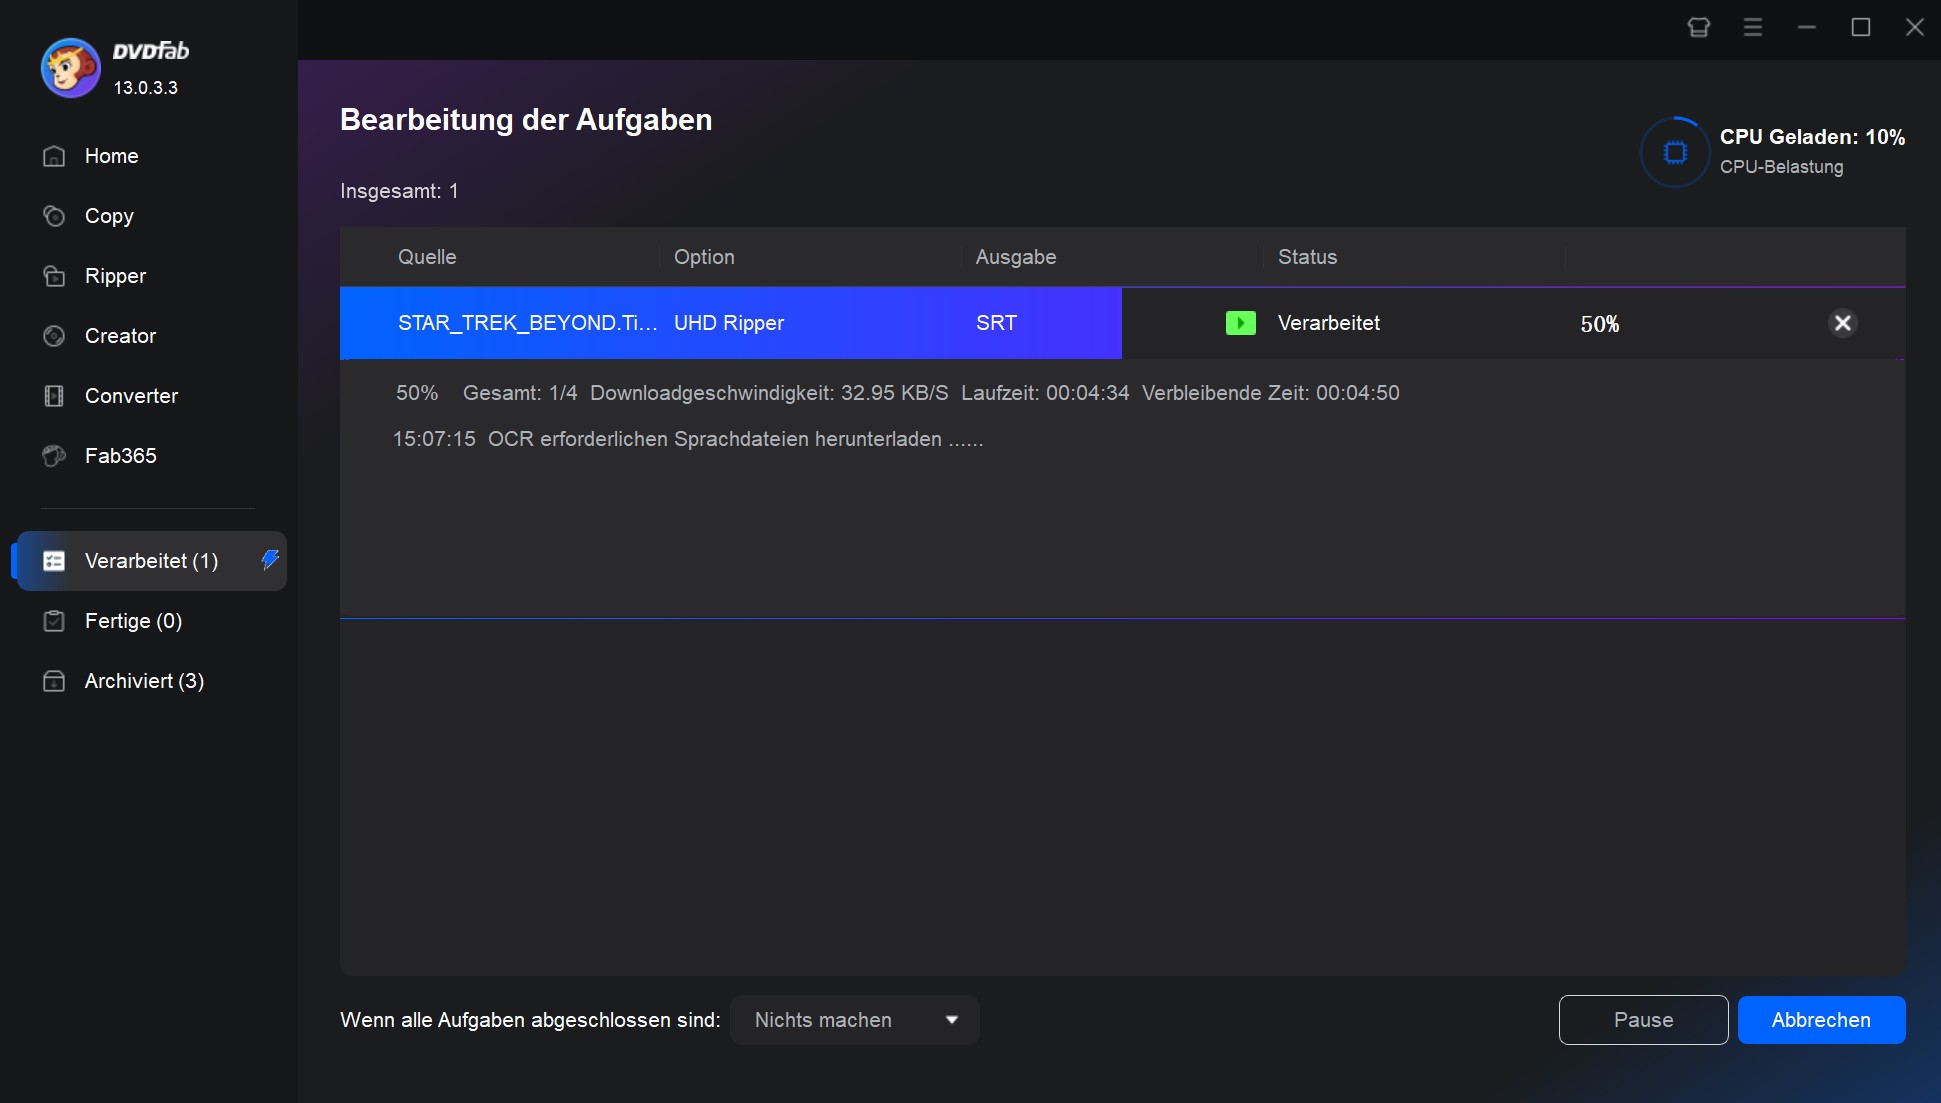Click the CPU-Belastung label
Viewport: 1941px width, 1103px height.
click(x=1781, y=167)
